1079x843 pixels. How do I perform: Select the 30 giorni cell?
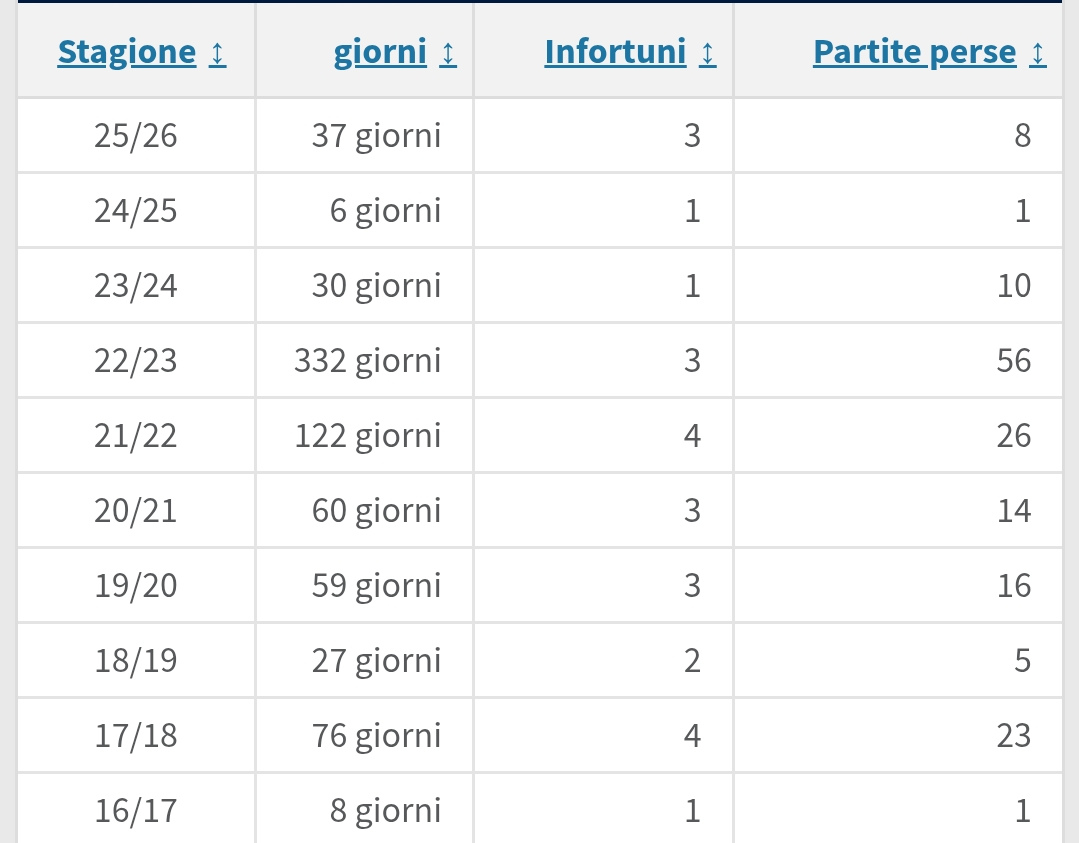(376, 286)
